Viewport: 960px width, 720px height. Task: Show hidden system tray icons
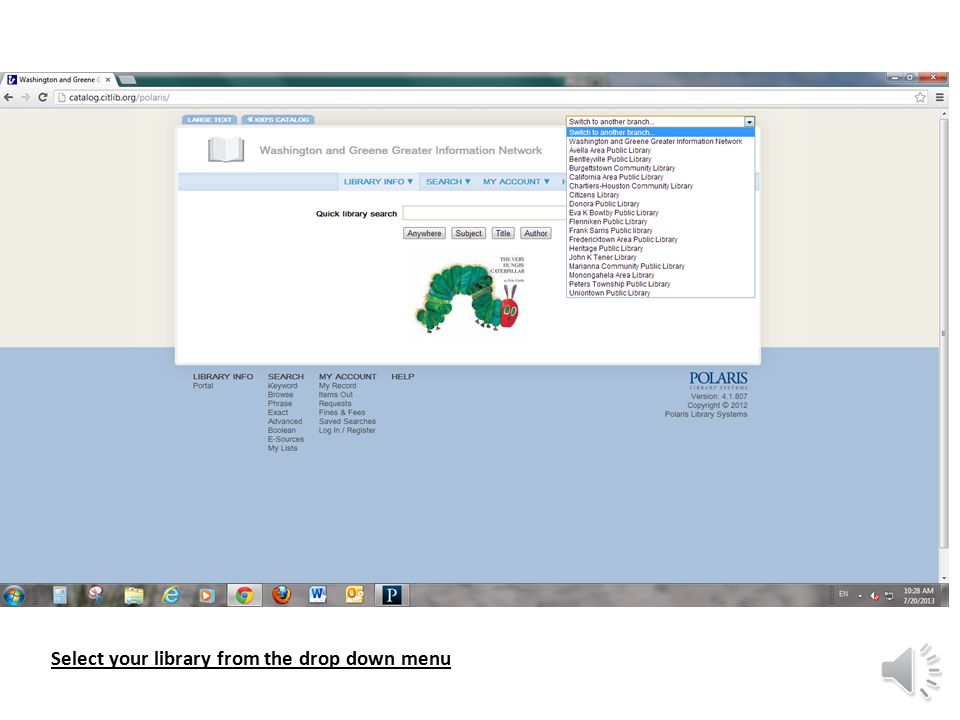coord(860,596)
